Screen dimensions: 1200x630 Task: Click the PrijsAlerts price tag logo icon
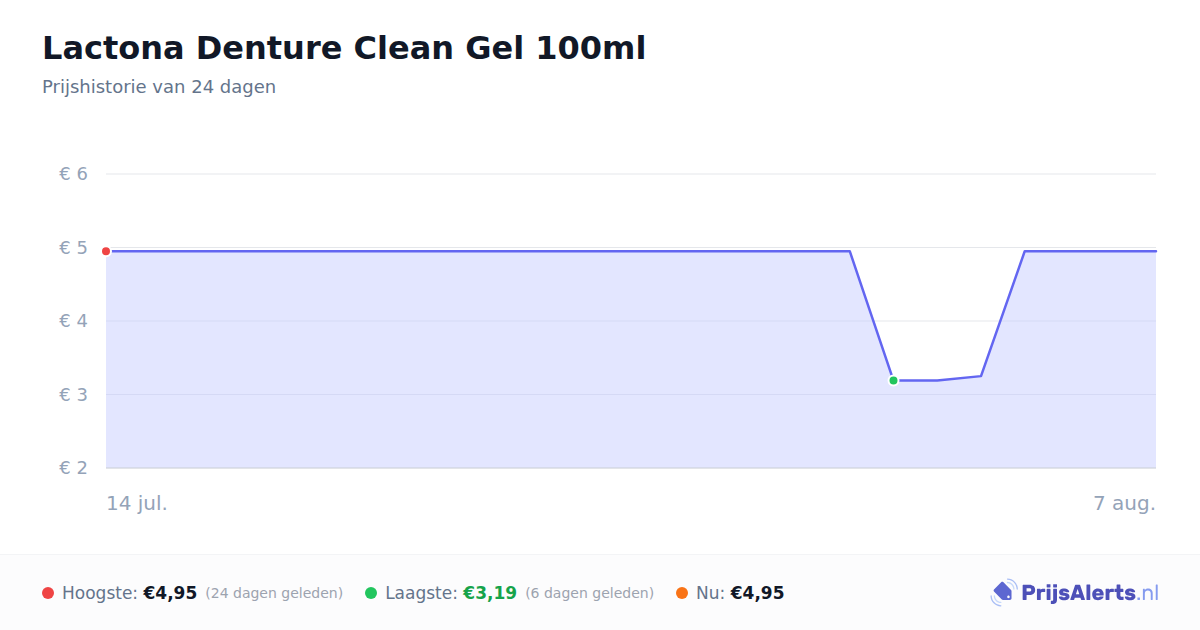pyautogui.click(x=1003, y=593)
